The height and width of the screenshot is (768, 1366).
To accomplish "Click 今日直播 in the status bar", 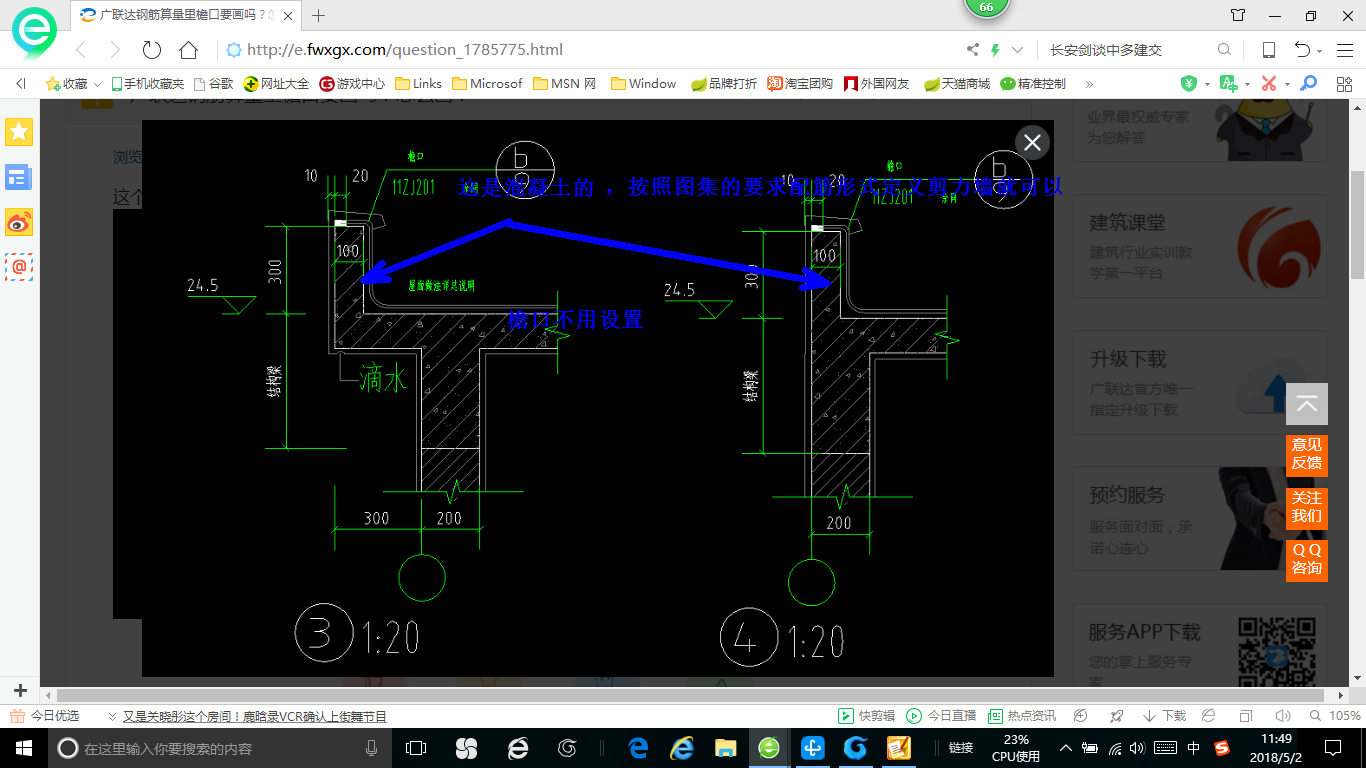I will click(941, 716).
